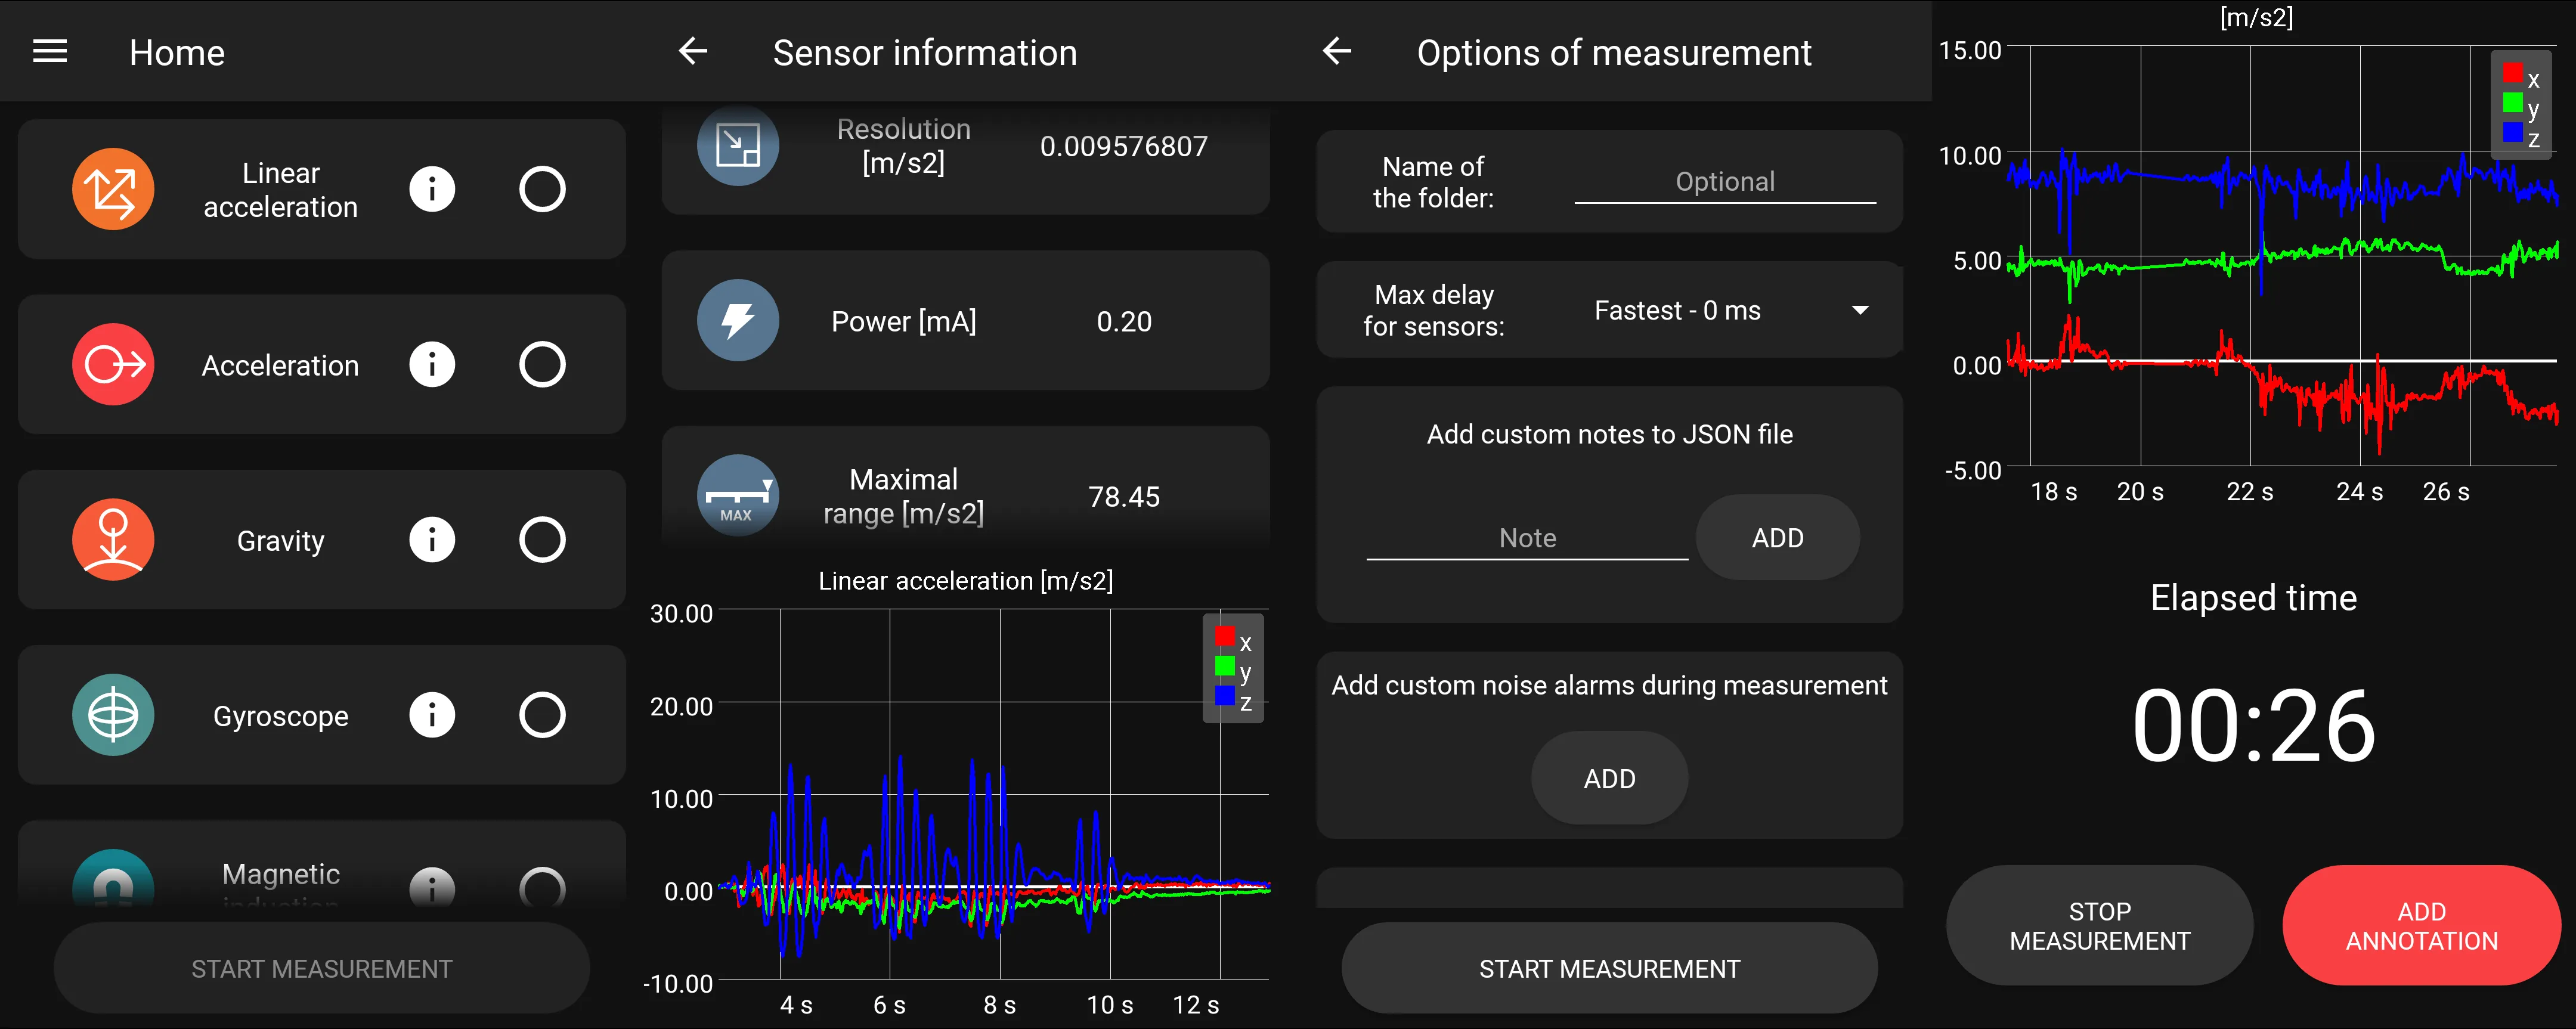The width and height of the screenshot is (2576, 1029).
Task: Open Gyroscope sensor info icon
Action: (432, 715)
